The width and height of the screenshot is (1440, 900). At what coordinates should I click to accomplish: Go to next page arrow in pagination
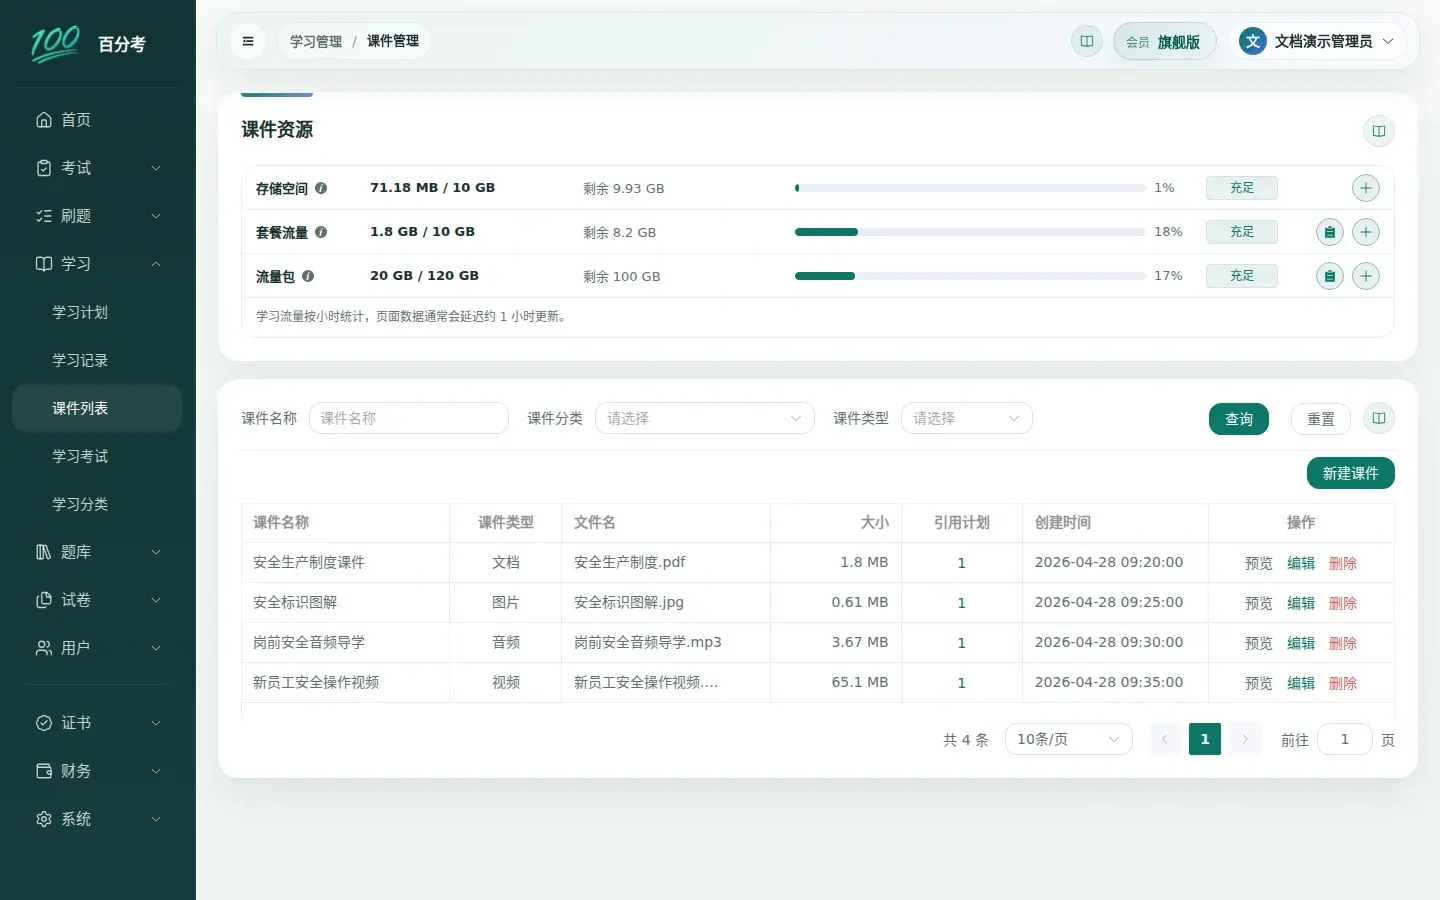(1245, 739)
